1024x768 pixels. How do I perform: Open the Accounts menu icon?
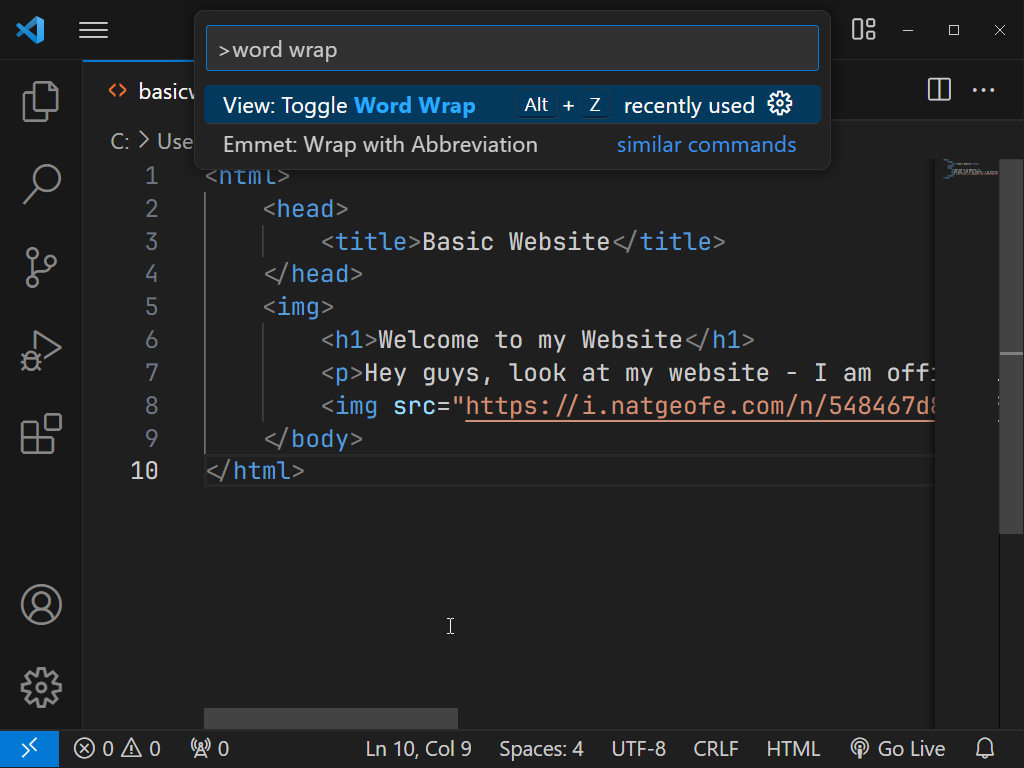[x=41, y=605]
